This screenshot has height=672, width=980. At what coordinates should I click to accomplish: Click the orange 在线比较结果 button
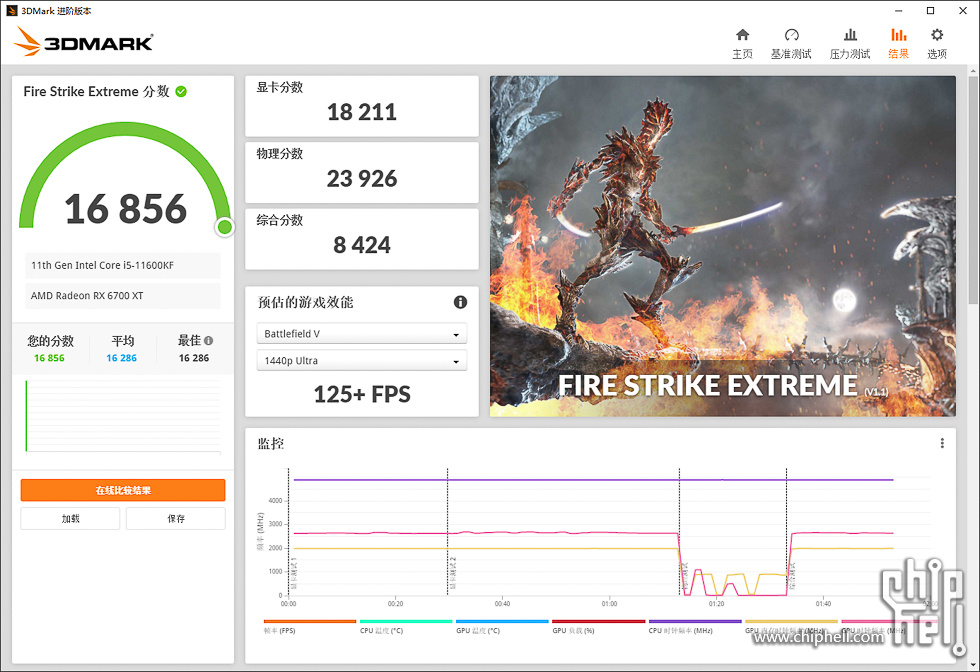pyautogui.click(x=122, y=490)
